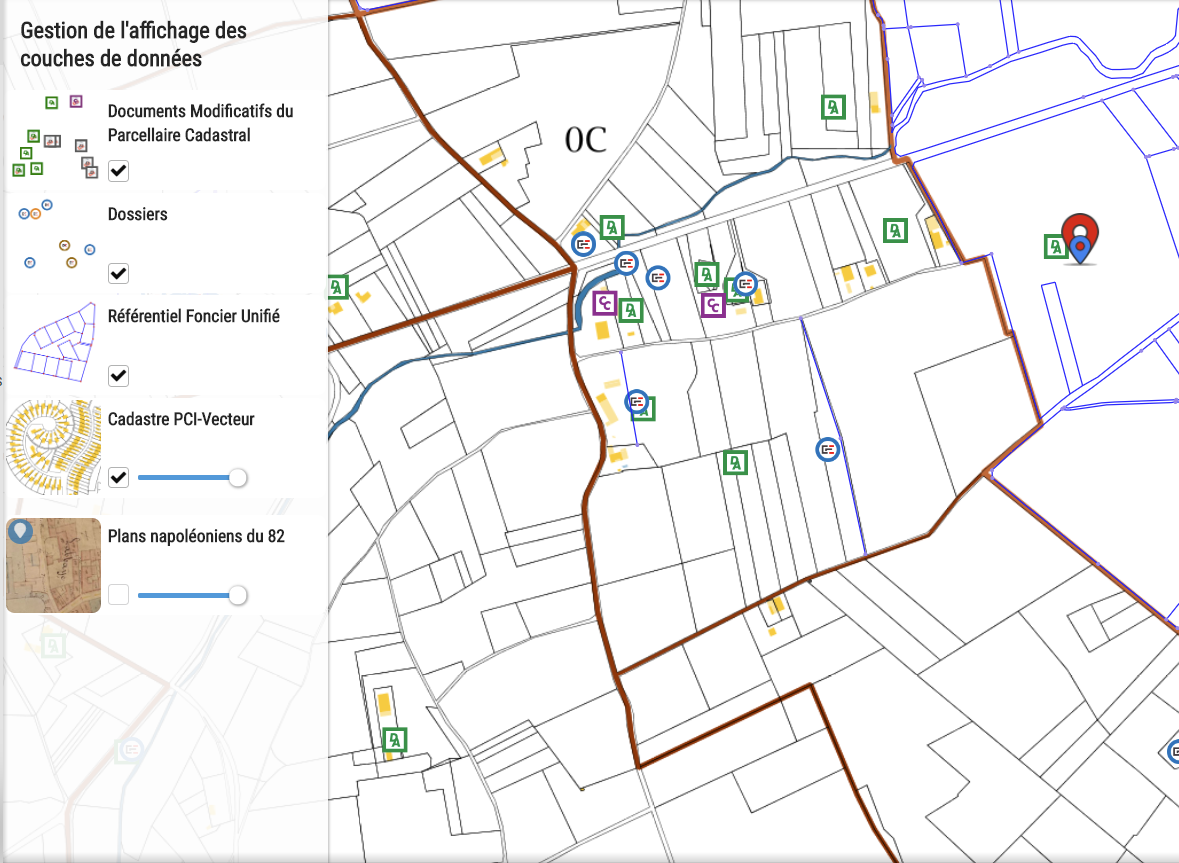Hide the Cadastre PCI-Vecteur layer
This screenshot has width=1179, height=863.
119,477
